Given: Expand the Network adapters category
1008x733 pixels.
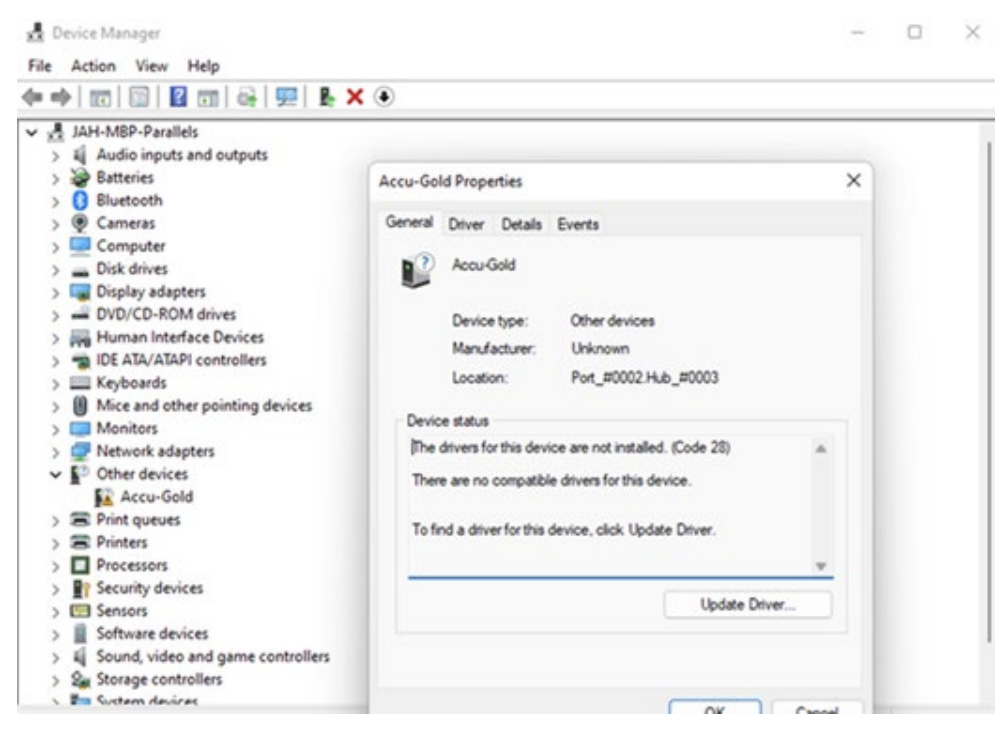Looking at the screenshot, I should (55, 452).
